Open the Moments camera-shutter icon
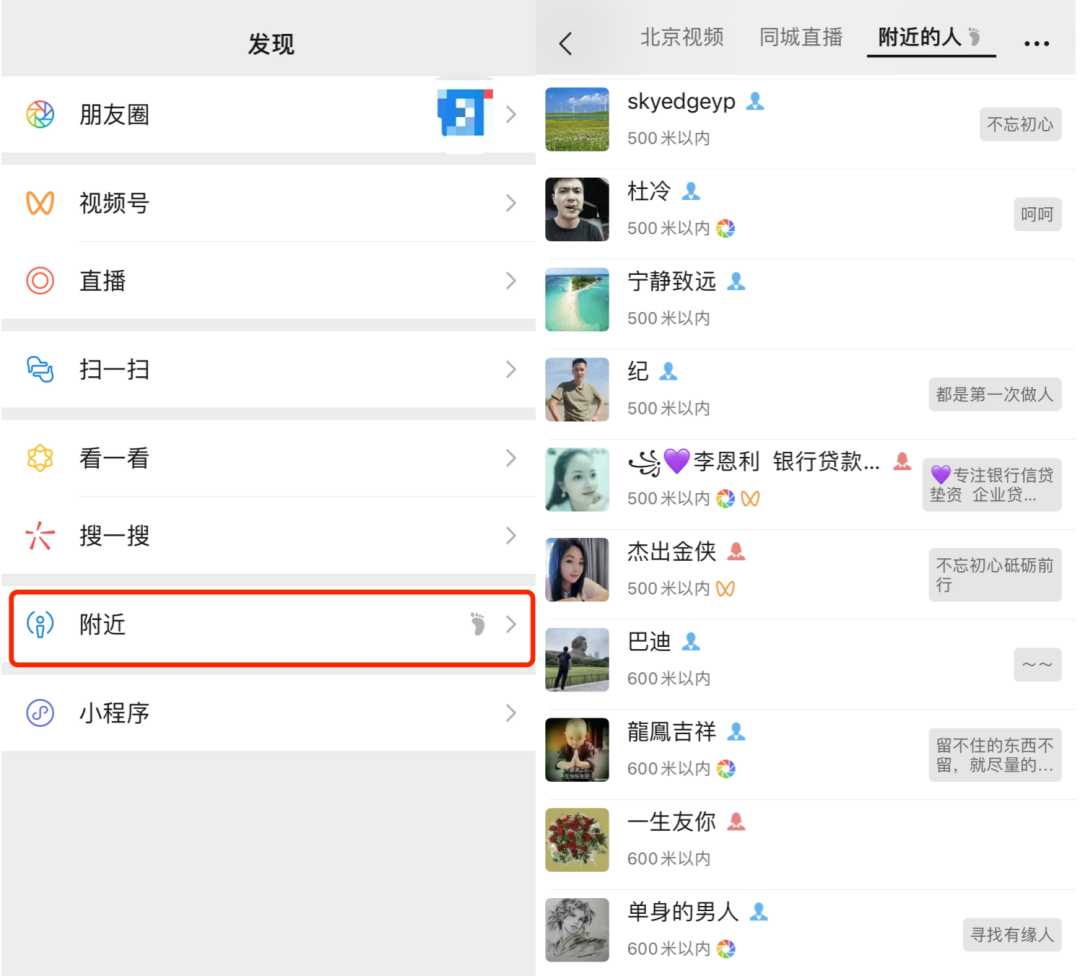Image resolution: width=1080 pixels, height=976 pixels. 40,114
